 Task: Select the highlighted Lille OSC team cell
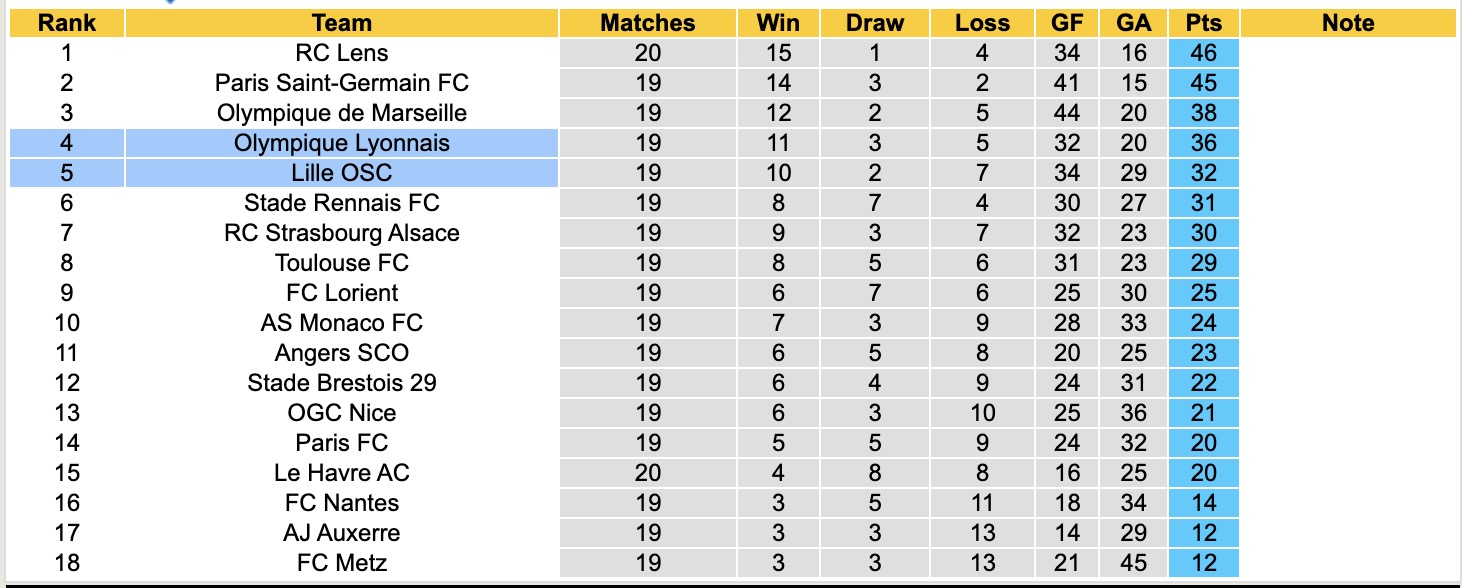[342, 173]
